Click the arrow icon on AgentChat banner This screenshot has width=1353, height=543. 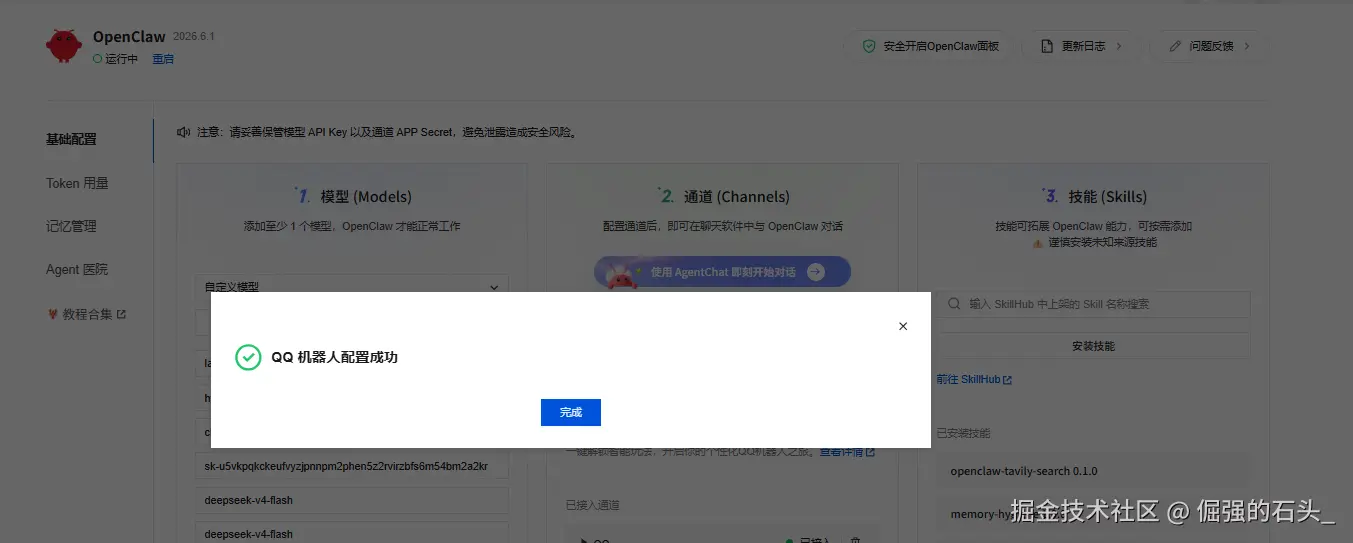pyautogui.click(x=816, y=272)
